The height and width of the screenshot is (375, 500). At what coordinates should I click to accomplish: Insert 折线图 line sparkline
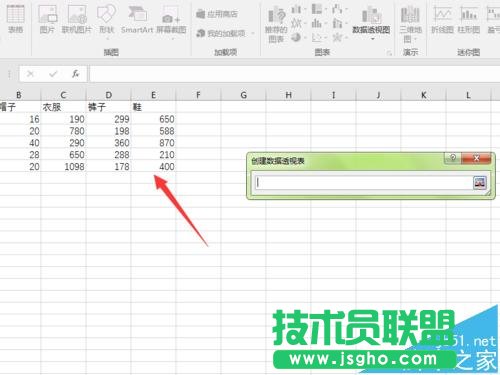pos(442,20)
